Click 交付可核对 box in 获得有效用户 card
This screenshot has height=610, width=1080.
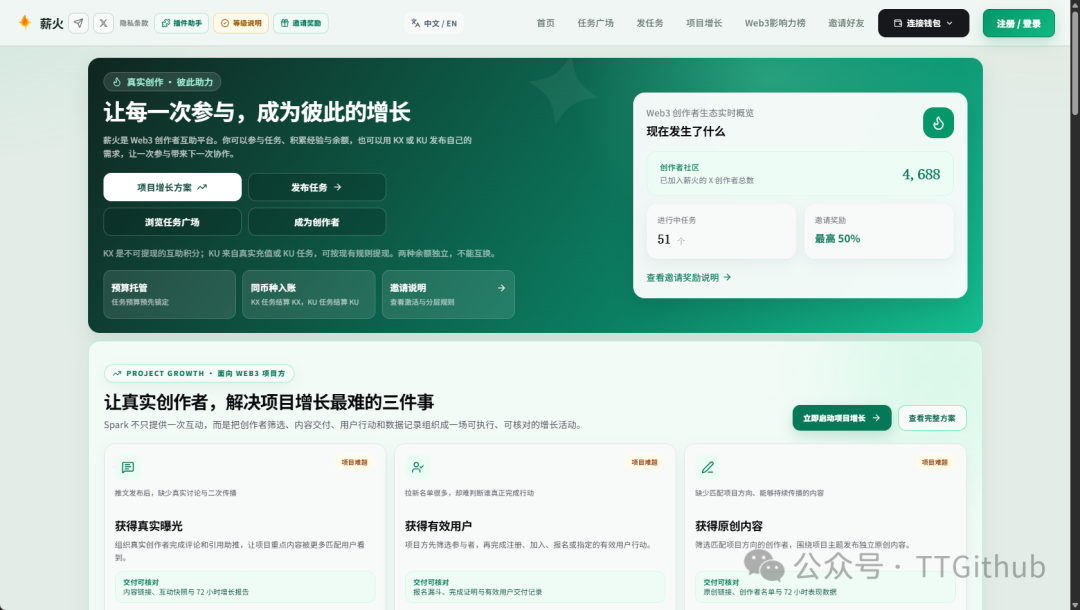[x=535, y=587]
